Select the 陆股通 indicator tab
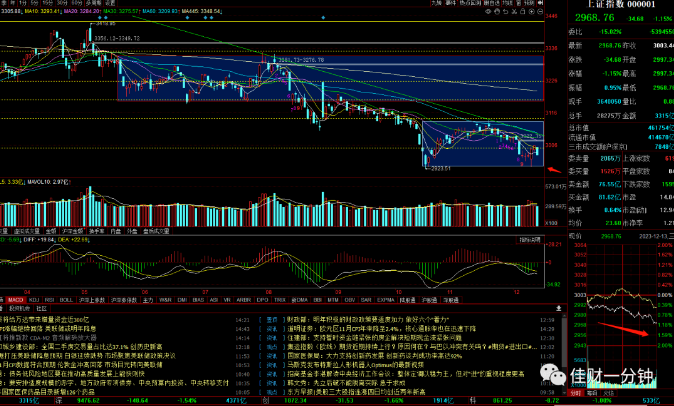 (408, 300)
